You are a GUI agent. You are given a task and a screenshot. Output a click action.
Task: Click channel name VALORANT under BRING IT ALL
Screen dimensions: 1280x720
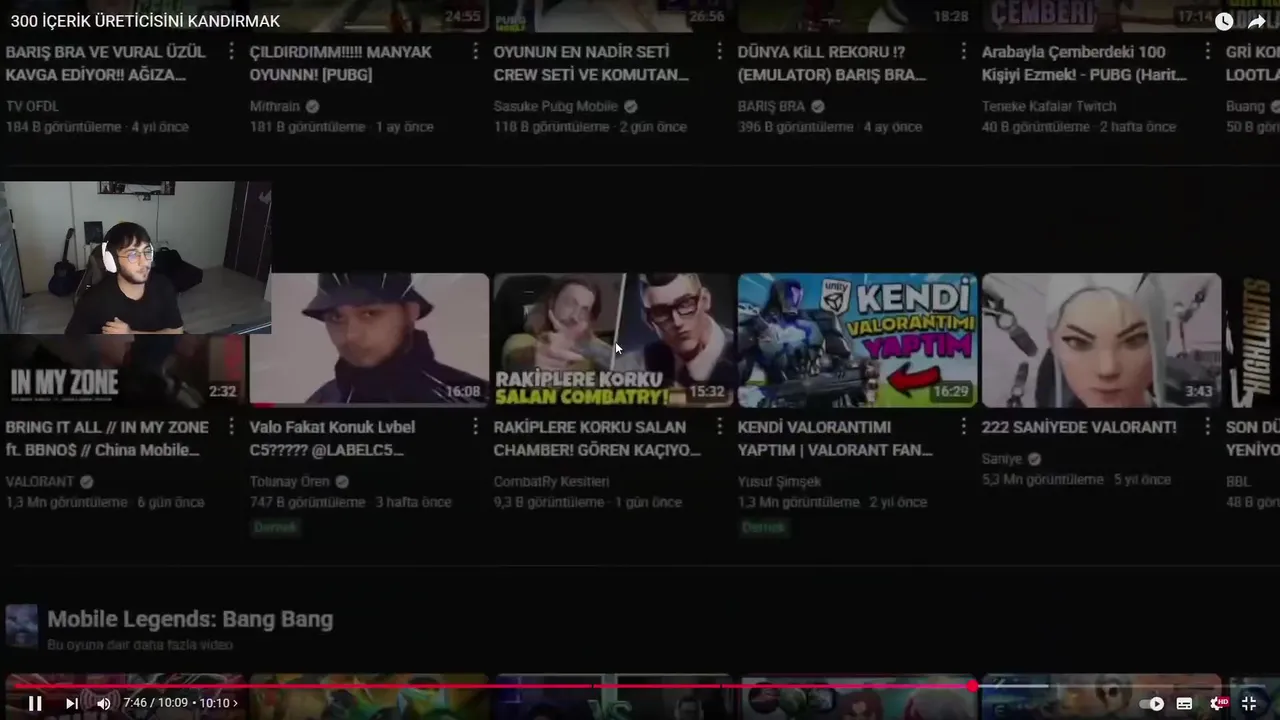(40, 481)
